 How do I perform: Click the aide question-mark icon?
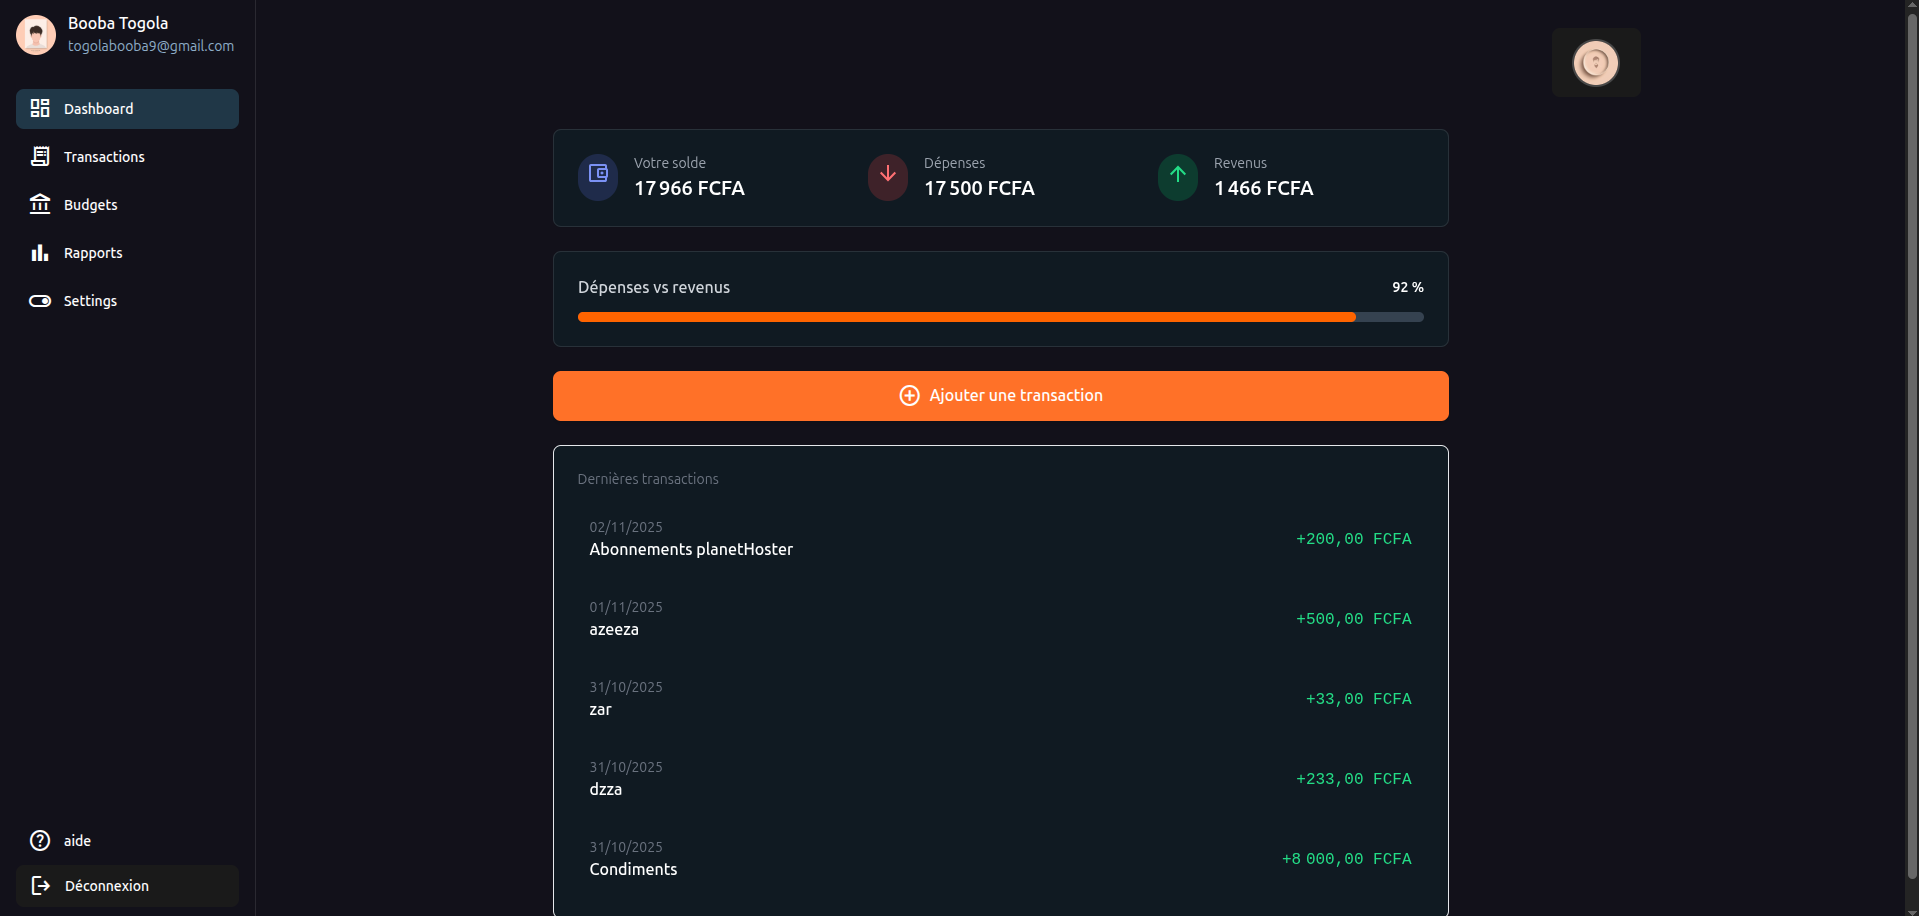(x=38, y=840)
